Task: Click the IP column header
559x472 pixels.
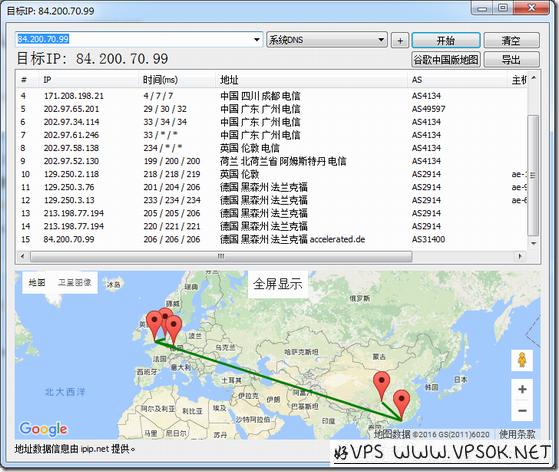Action: click(88, 79)
